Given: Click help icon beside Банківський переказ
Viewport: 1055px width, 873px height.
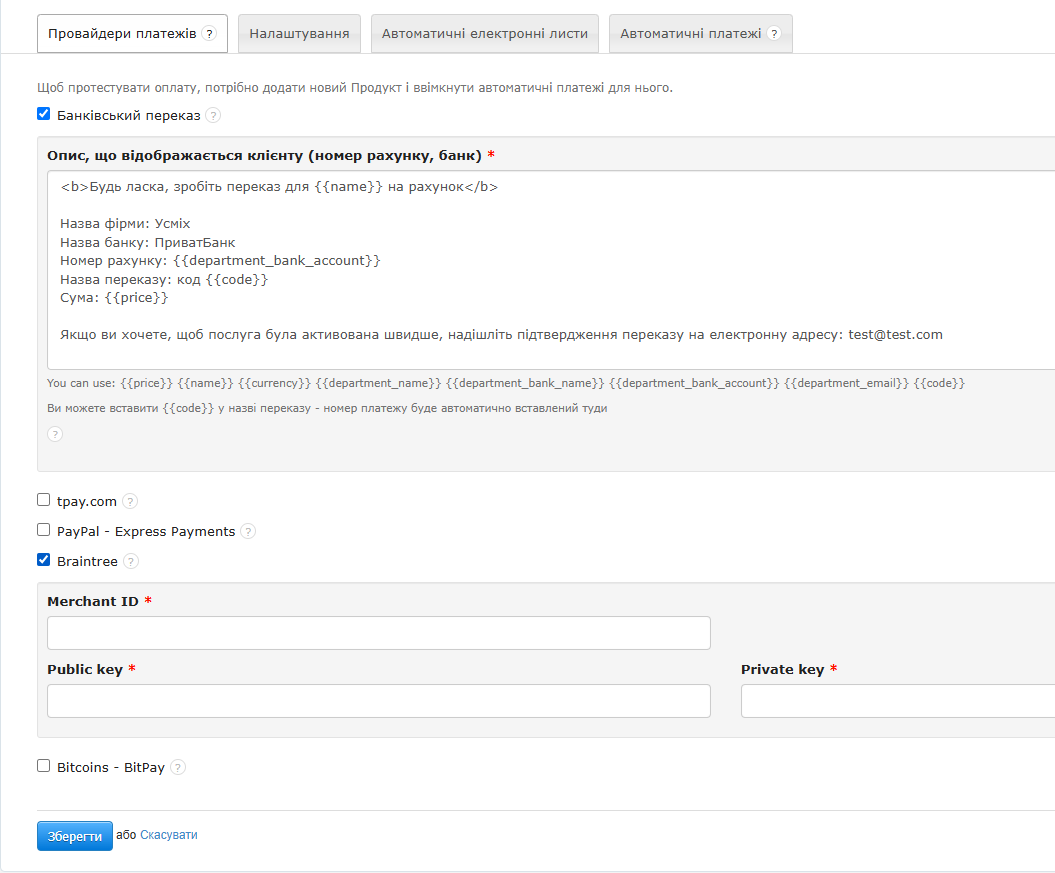Looking at the screenshot, I should pyautogui.click(x=213, y=115).
